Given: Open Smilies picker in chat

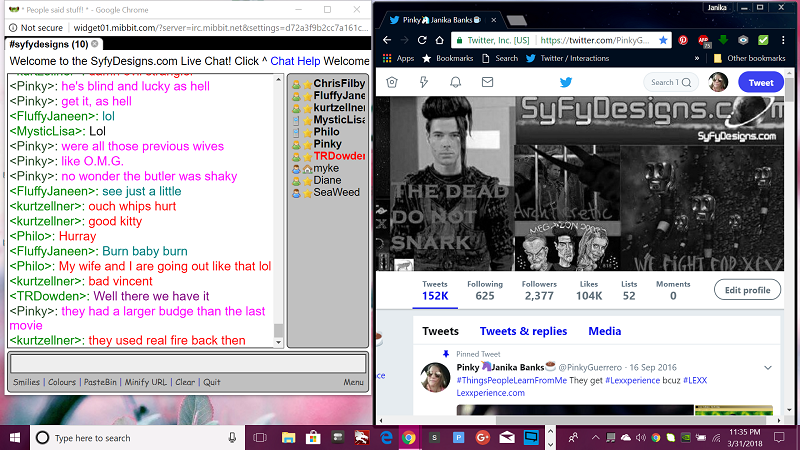Looking at the screenshot, I should tap(27, 382).
